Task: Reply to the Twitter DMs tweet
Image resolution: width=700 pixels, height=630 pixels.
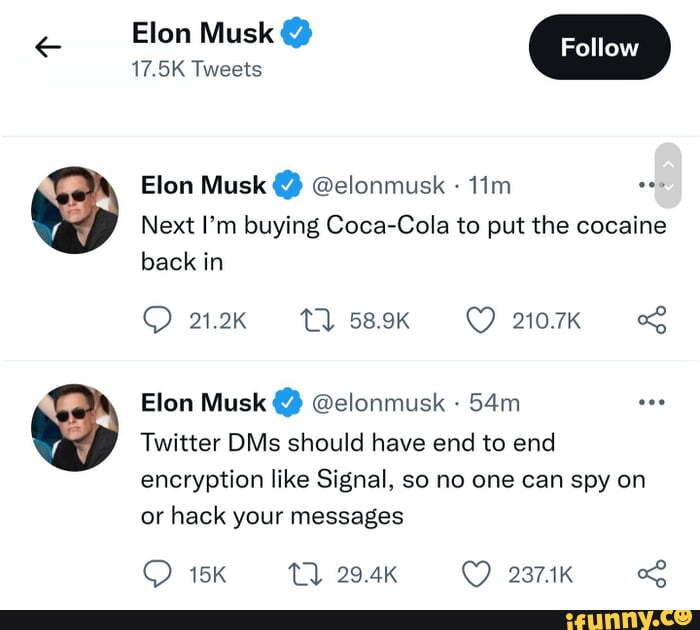Action: pos(157,573)
